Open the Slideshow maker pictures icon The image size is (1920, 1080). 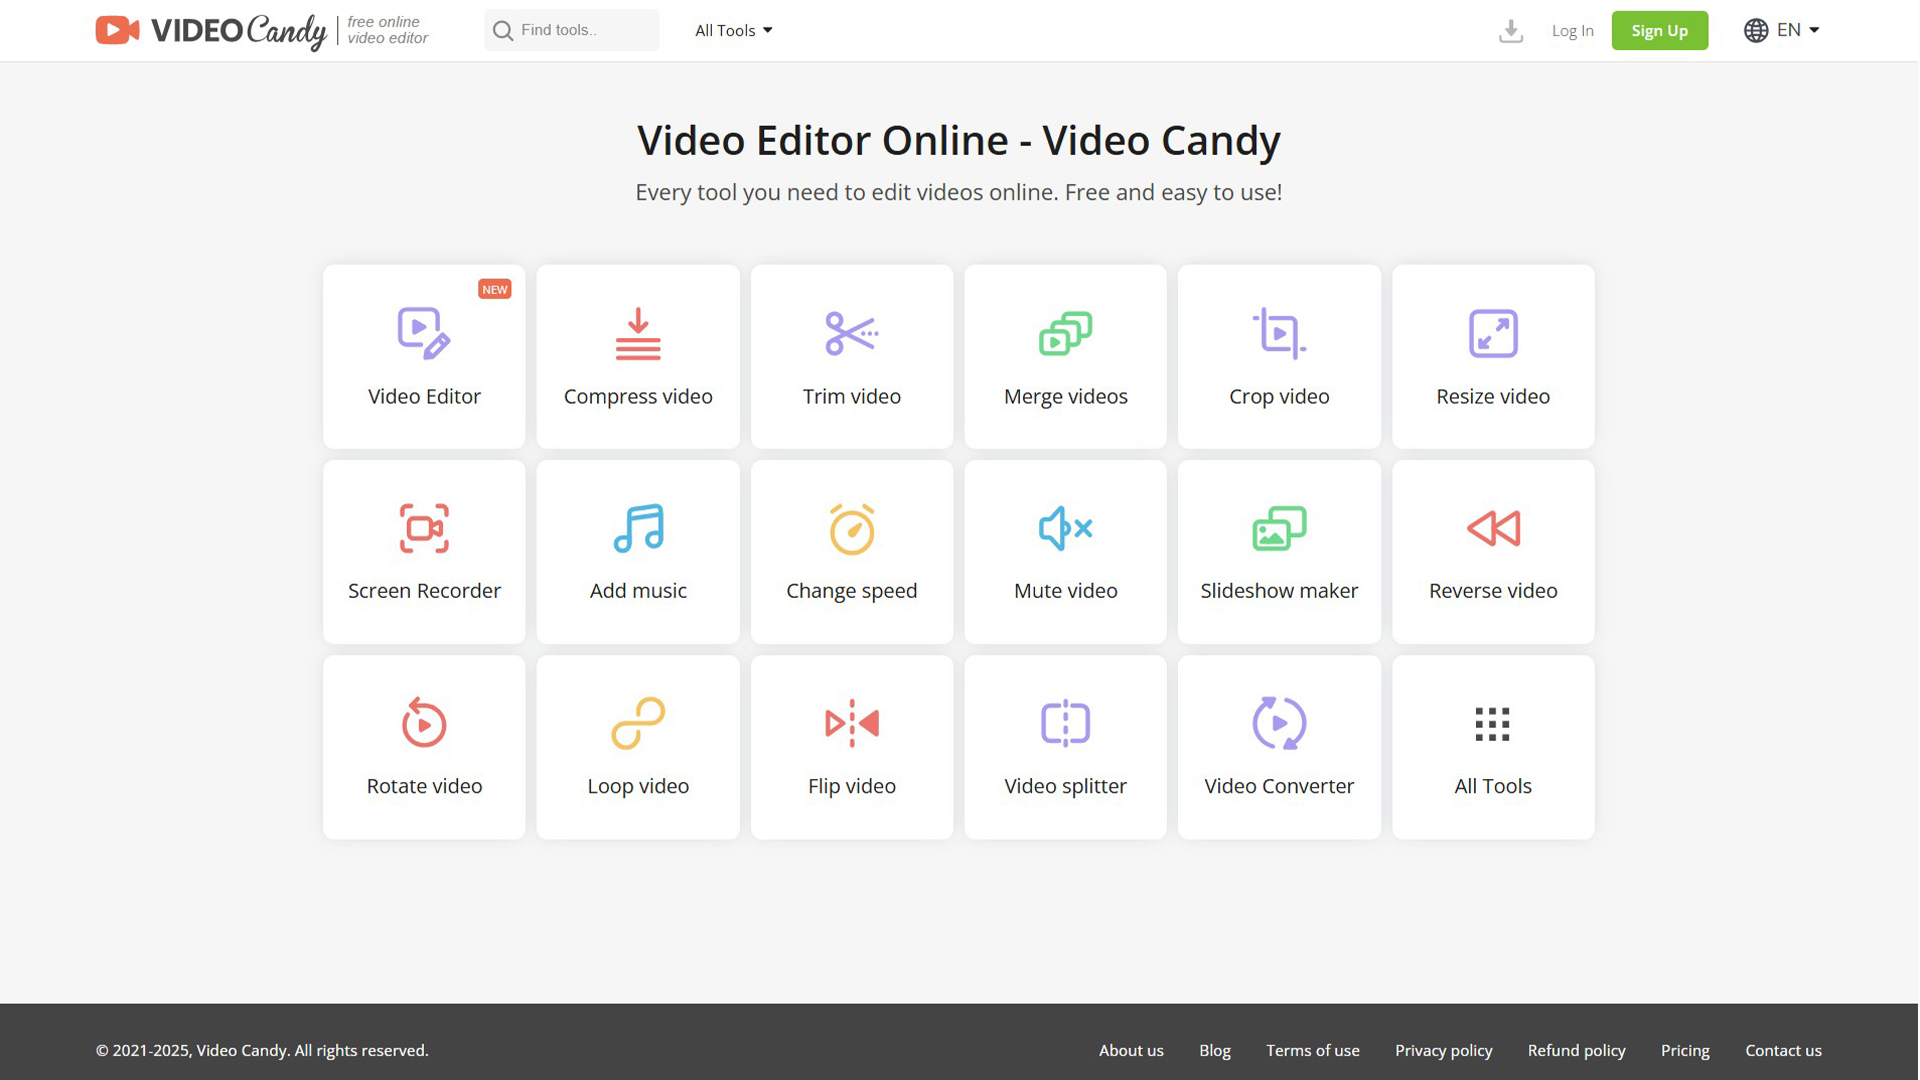coord(1279,528)
